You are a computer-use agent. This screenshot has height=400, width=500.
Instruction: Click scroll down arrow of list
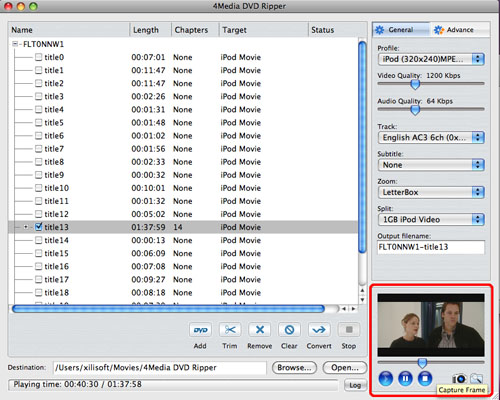click(x=363, y=300)
